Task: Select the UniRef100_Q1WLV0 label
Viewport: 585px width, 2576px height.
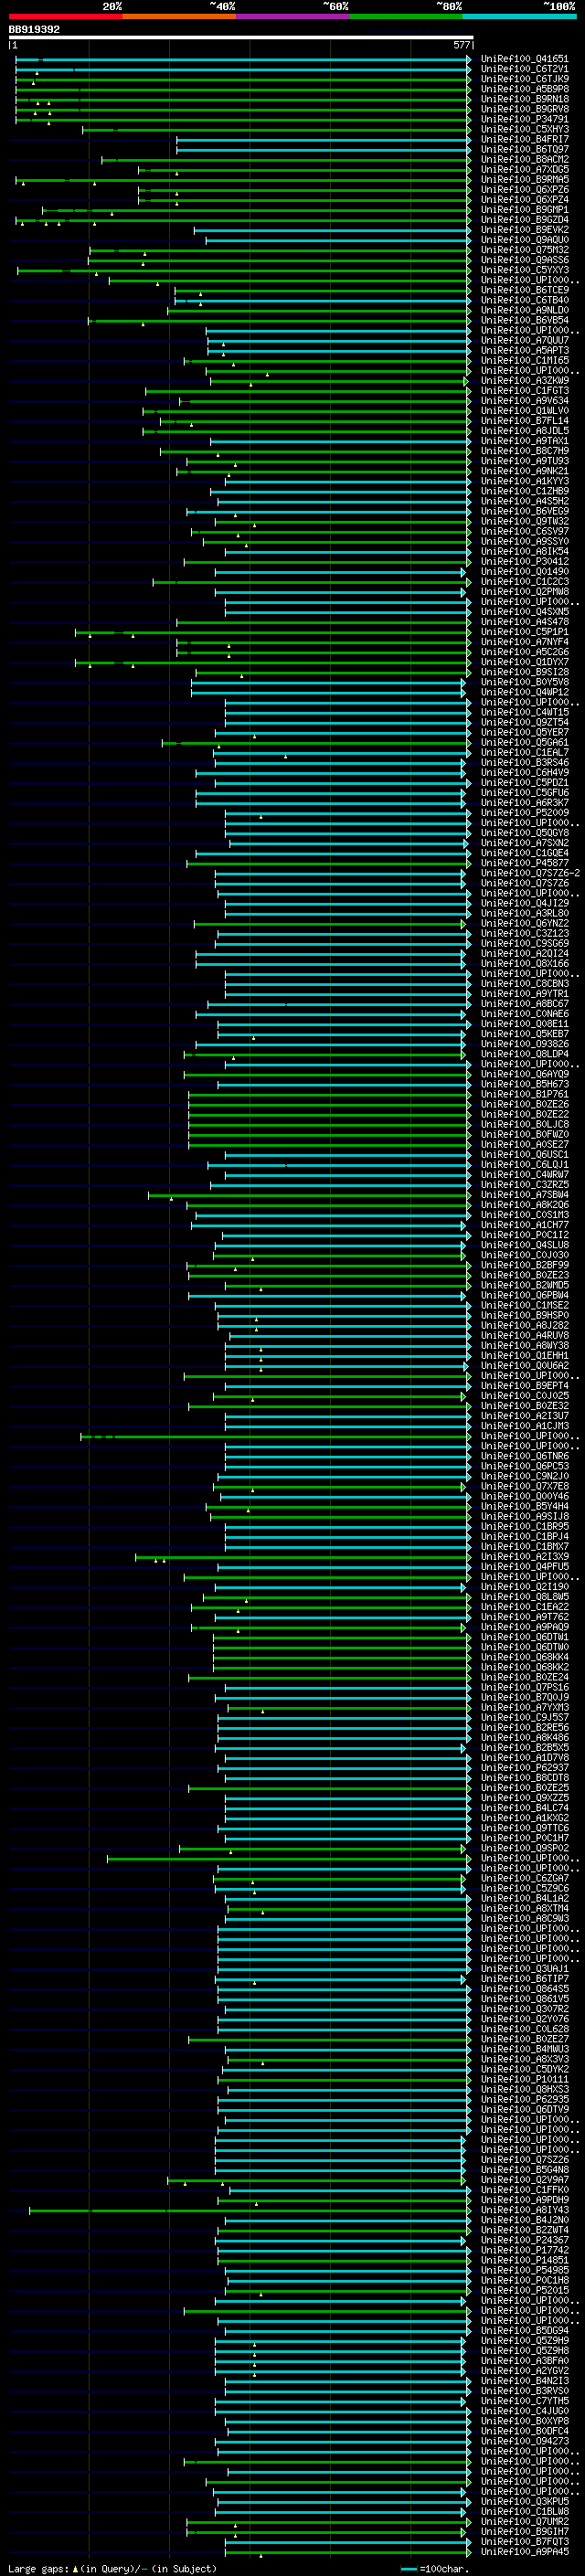Action: (525, 411)
